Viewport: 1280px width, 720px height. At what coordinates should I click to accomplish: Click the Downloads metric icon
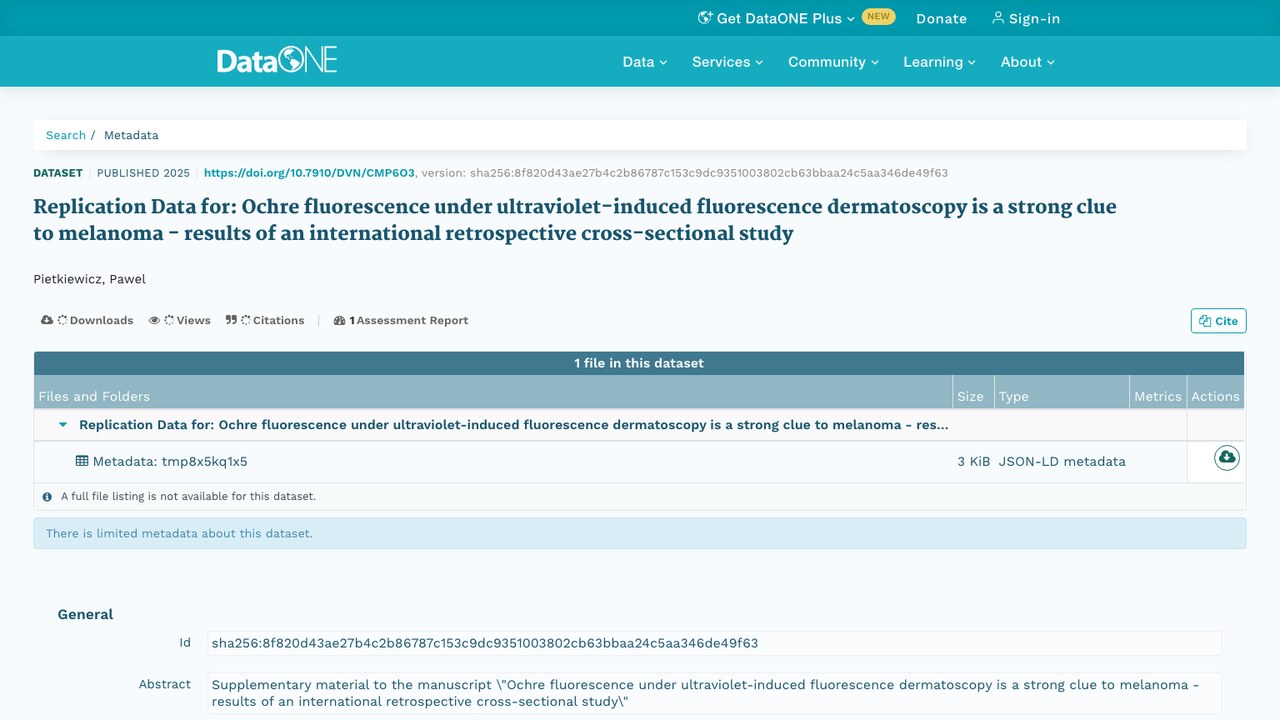point(47,320)
